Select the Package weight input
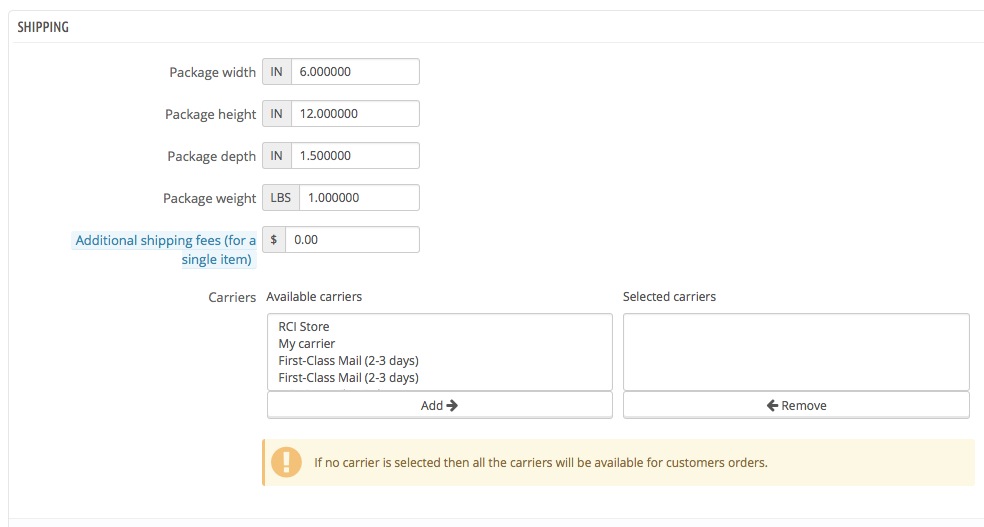 coord(358,198)
